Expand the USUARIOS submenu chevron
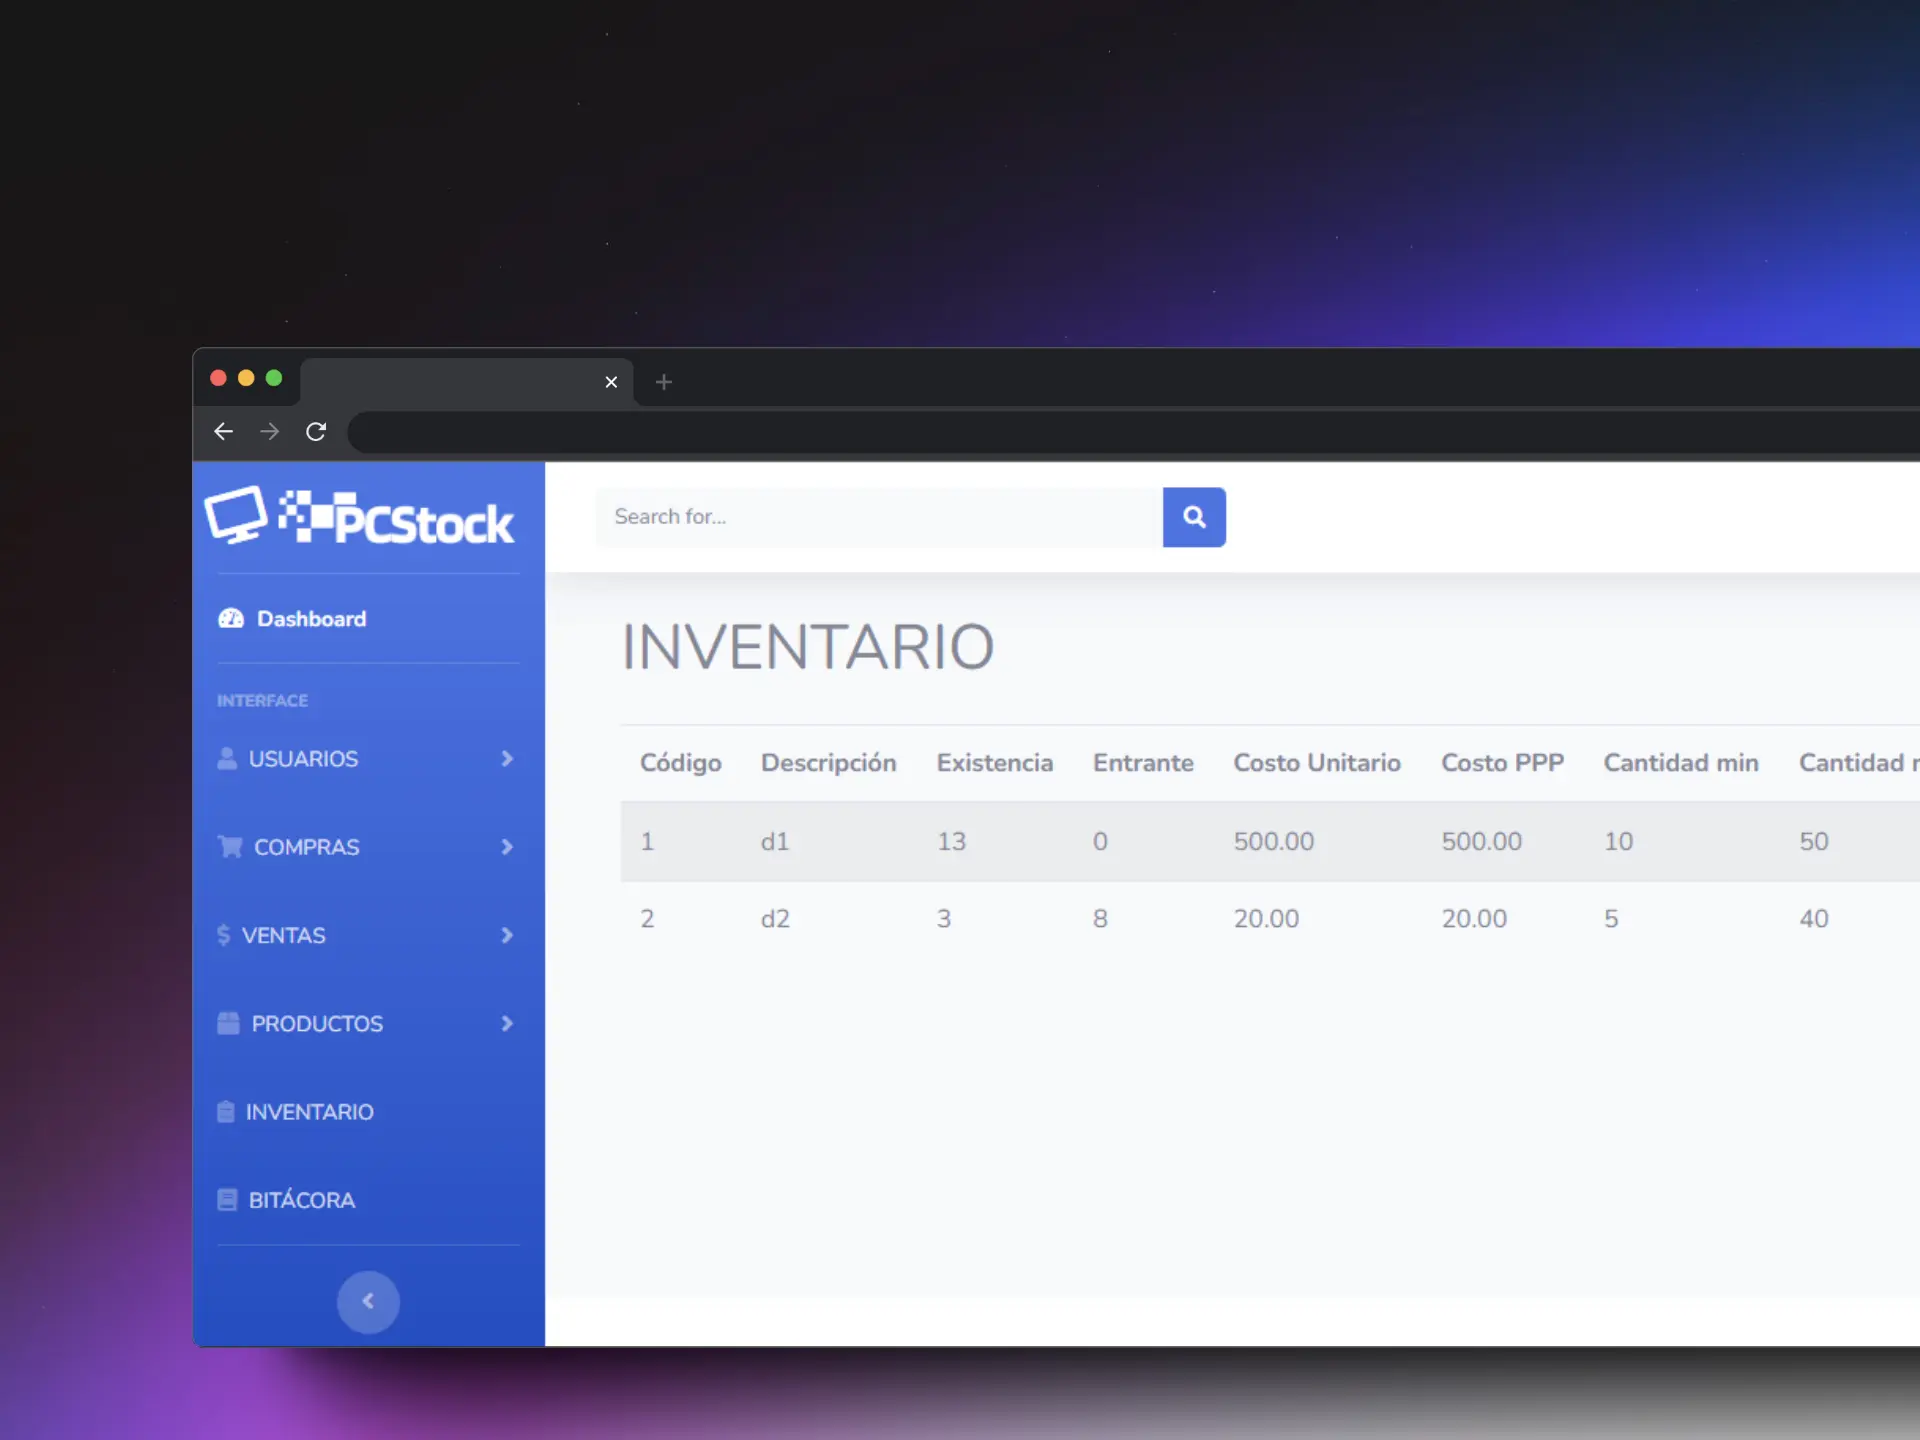 (x=508, y=758)
